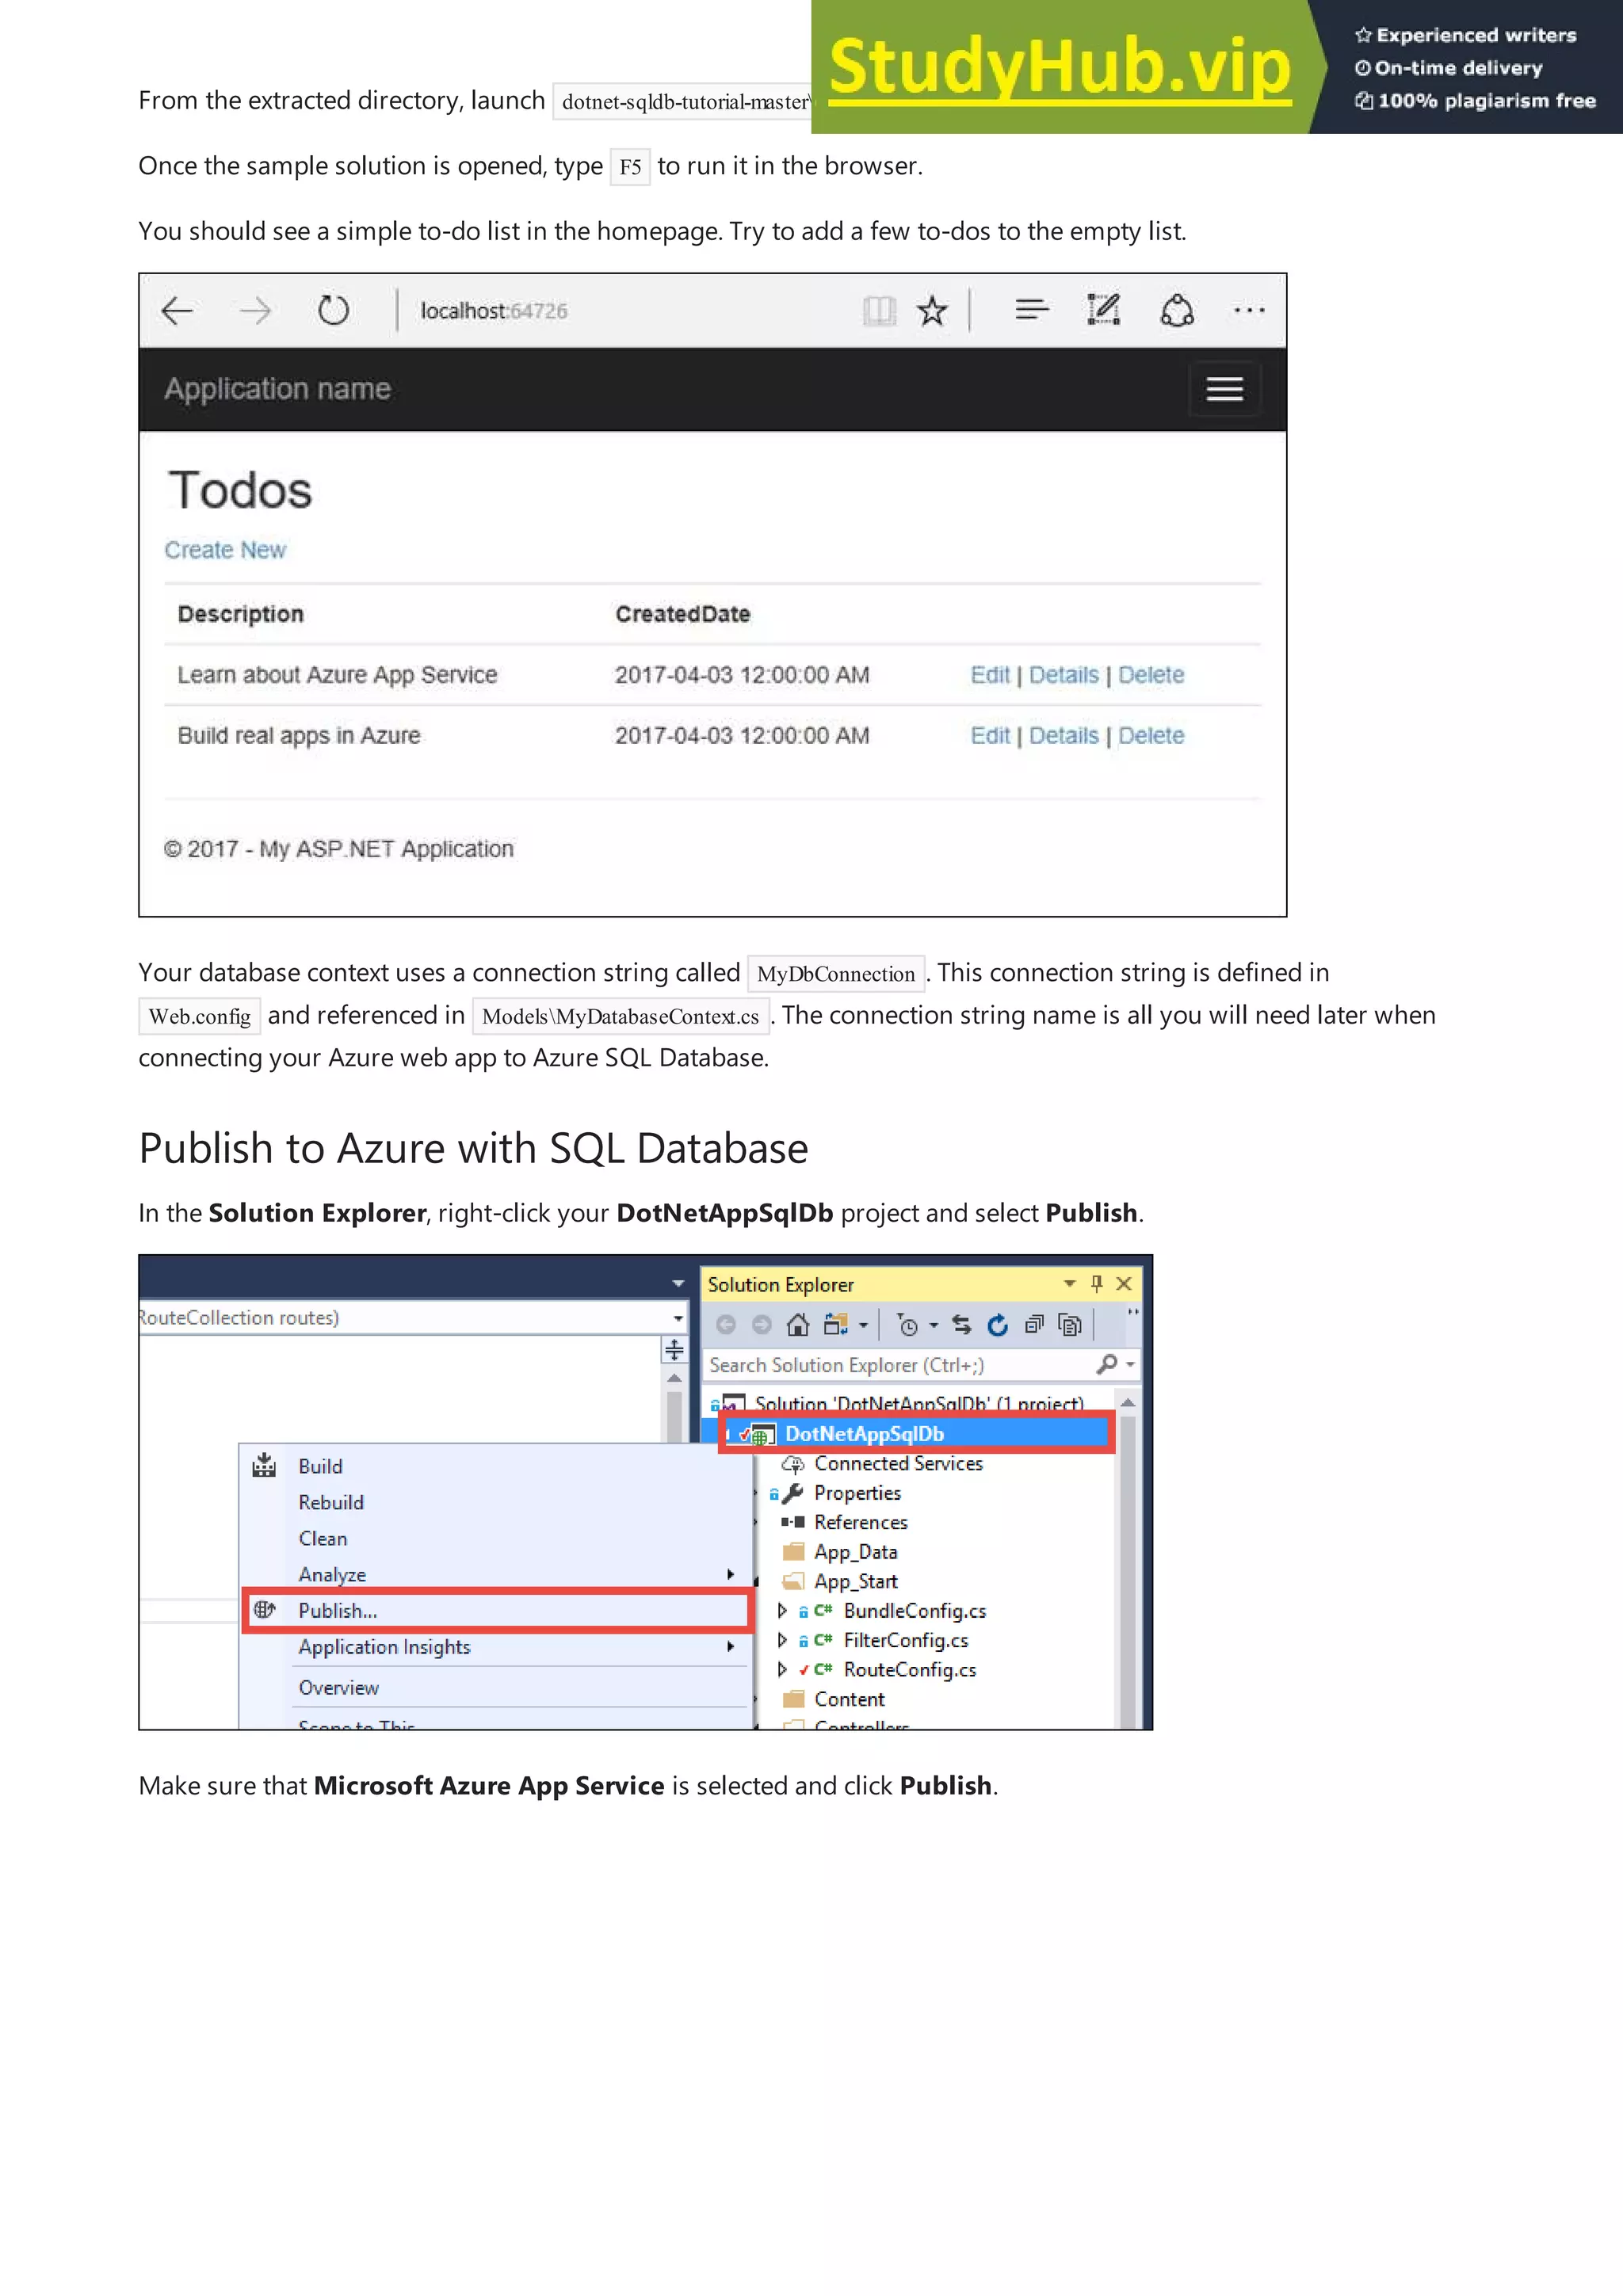Click the favorites star icon
Viewport: 1623px width, 2296px height.
(932, 311)
